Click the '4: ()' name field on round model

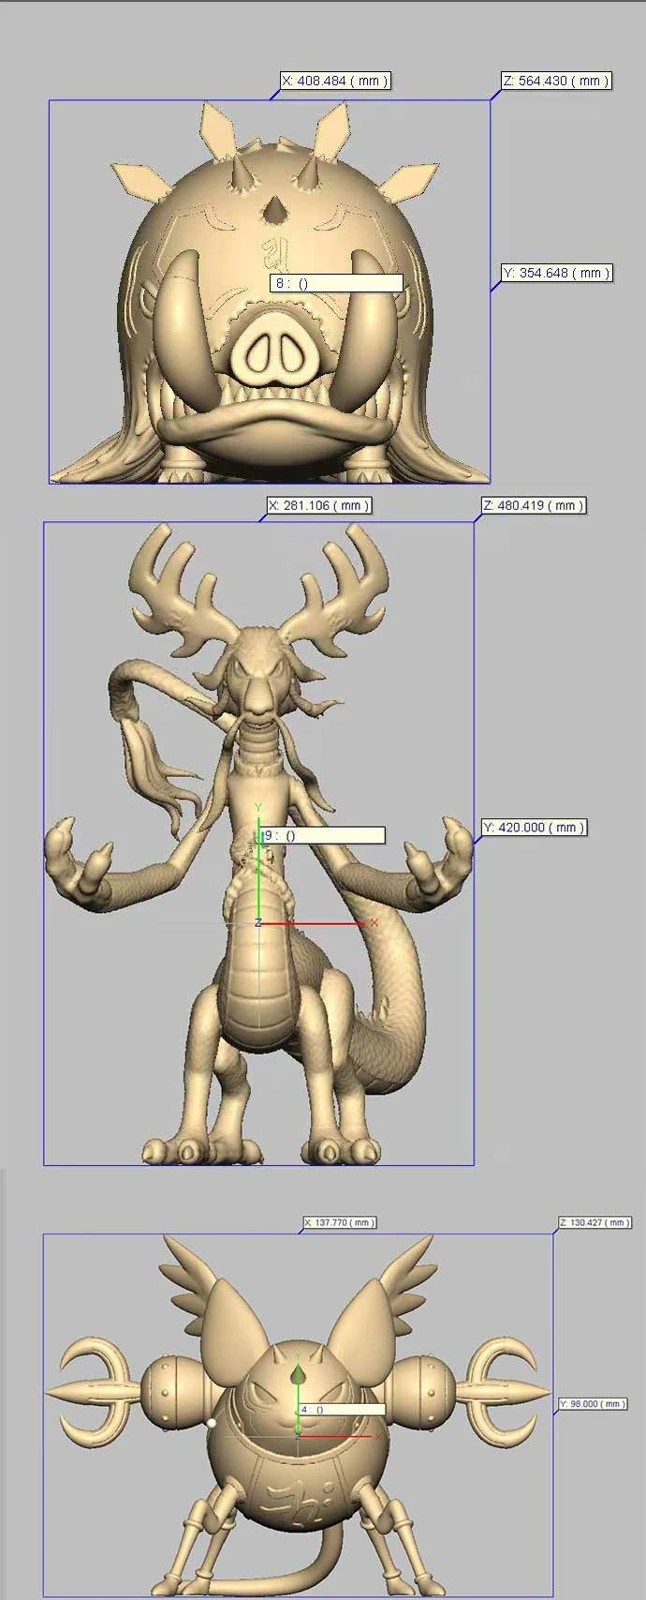tap(341, 1410)
